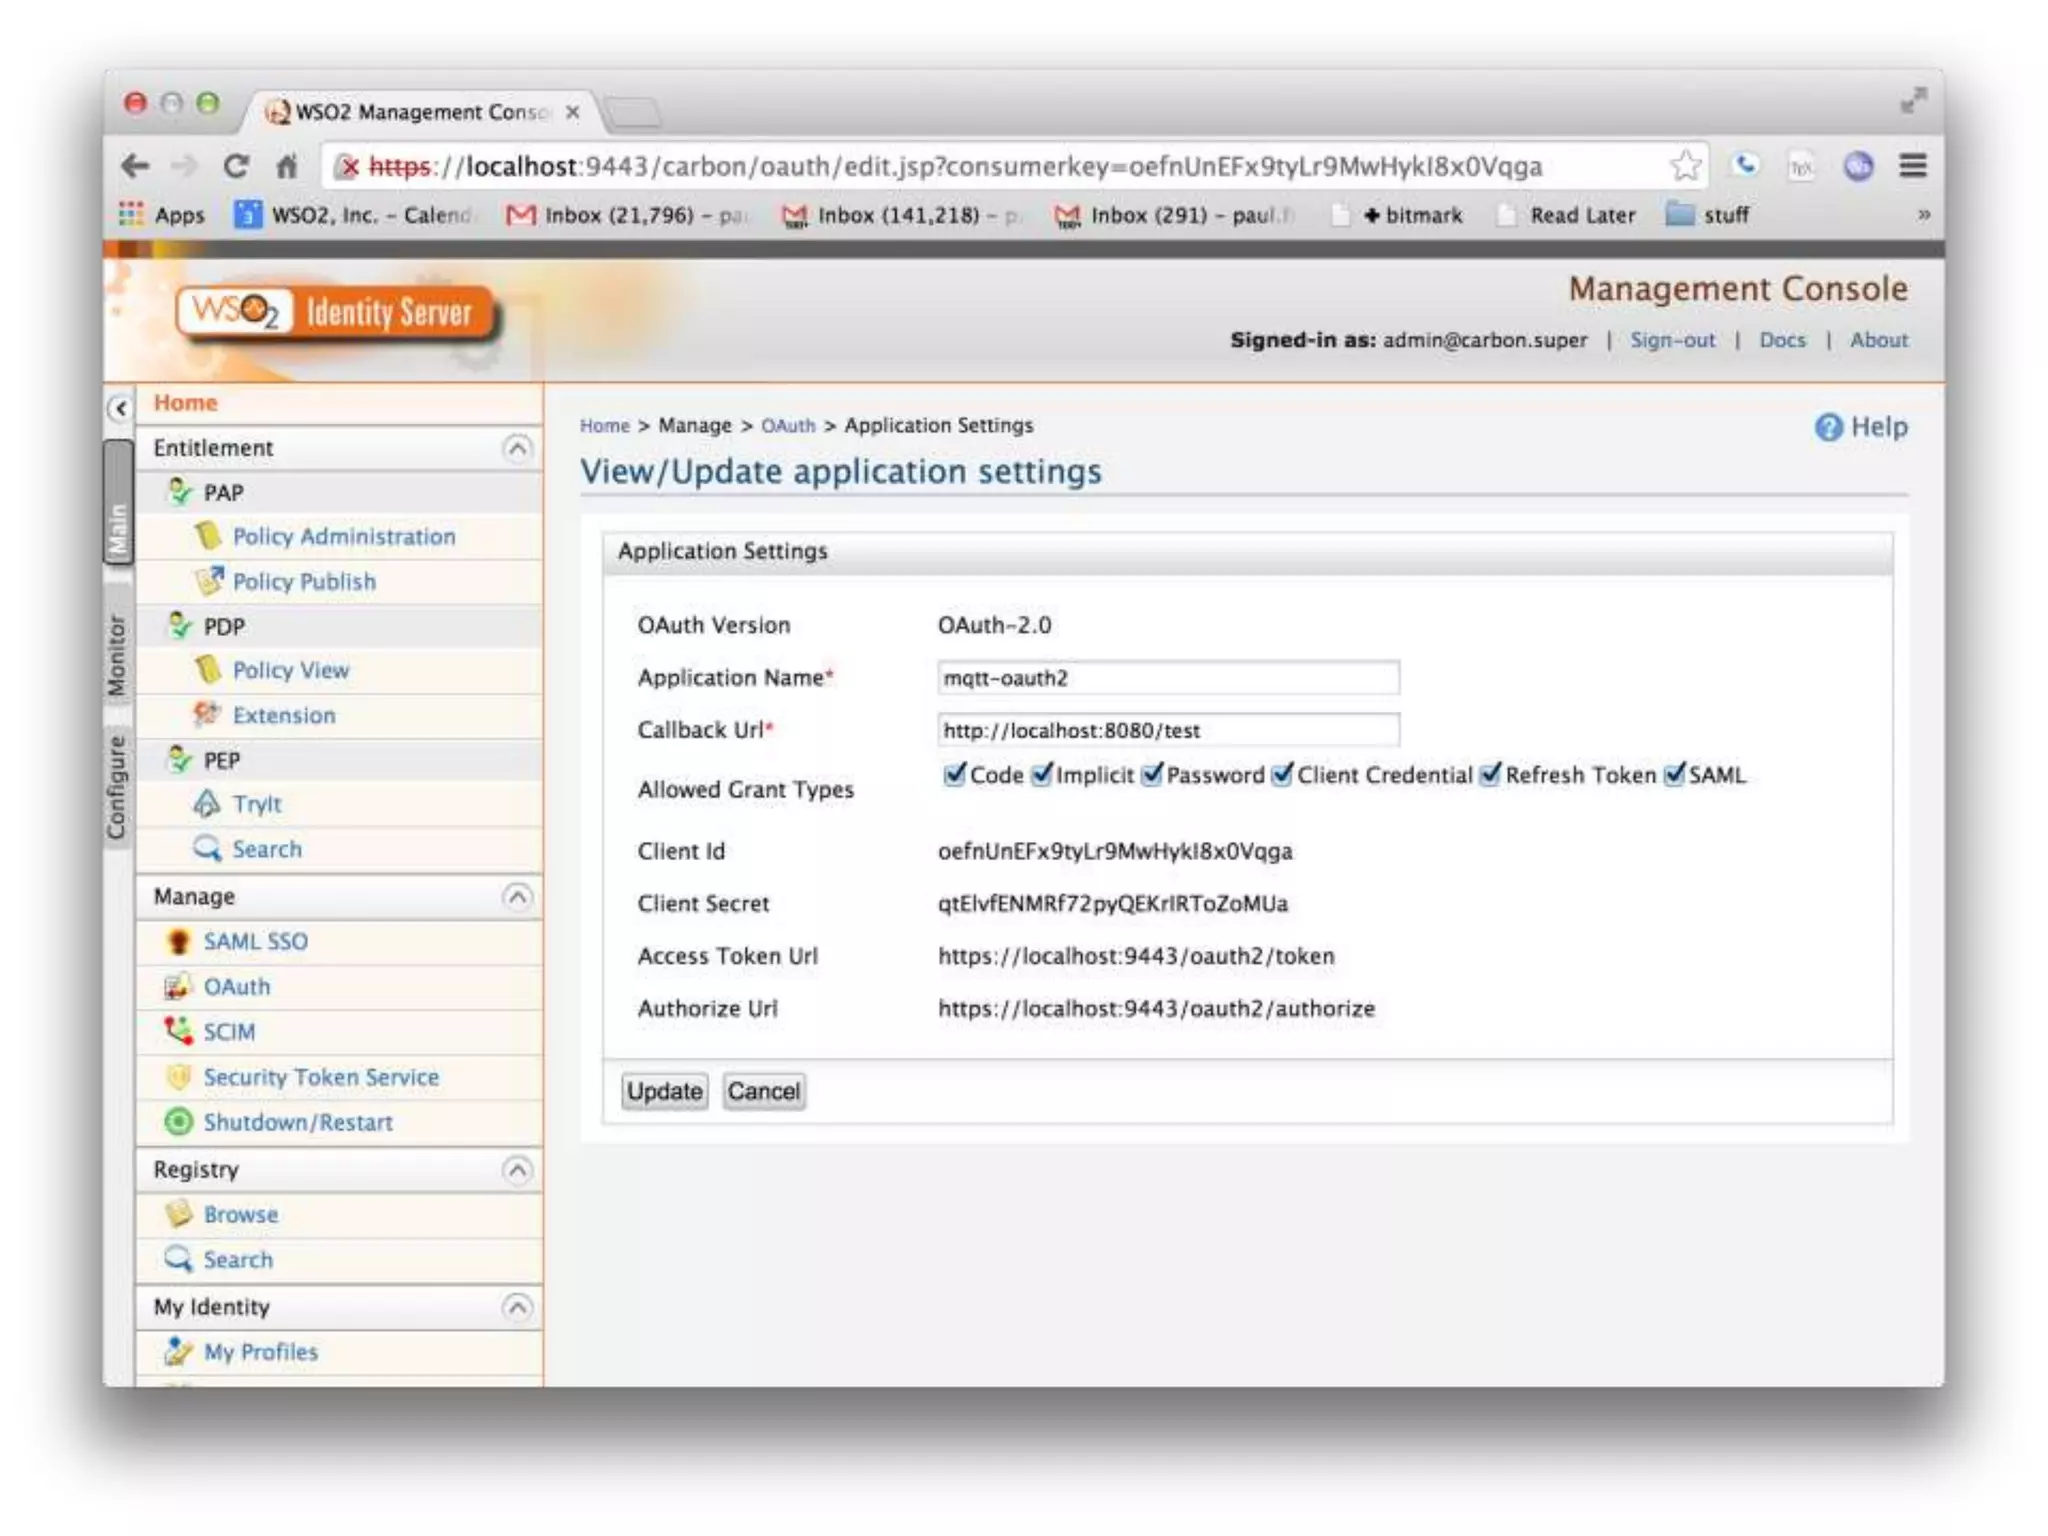The image size is (2048, 1536).
Task: Collapse the Entitlement menu section
Action: (517, 448)
